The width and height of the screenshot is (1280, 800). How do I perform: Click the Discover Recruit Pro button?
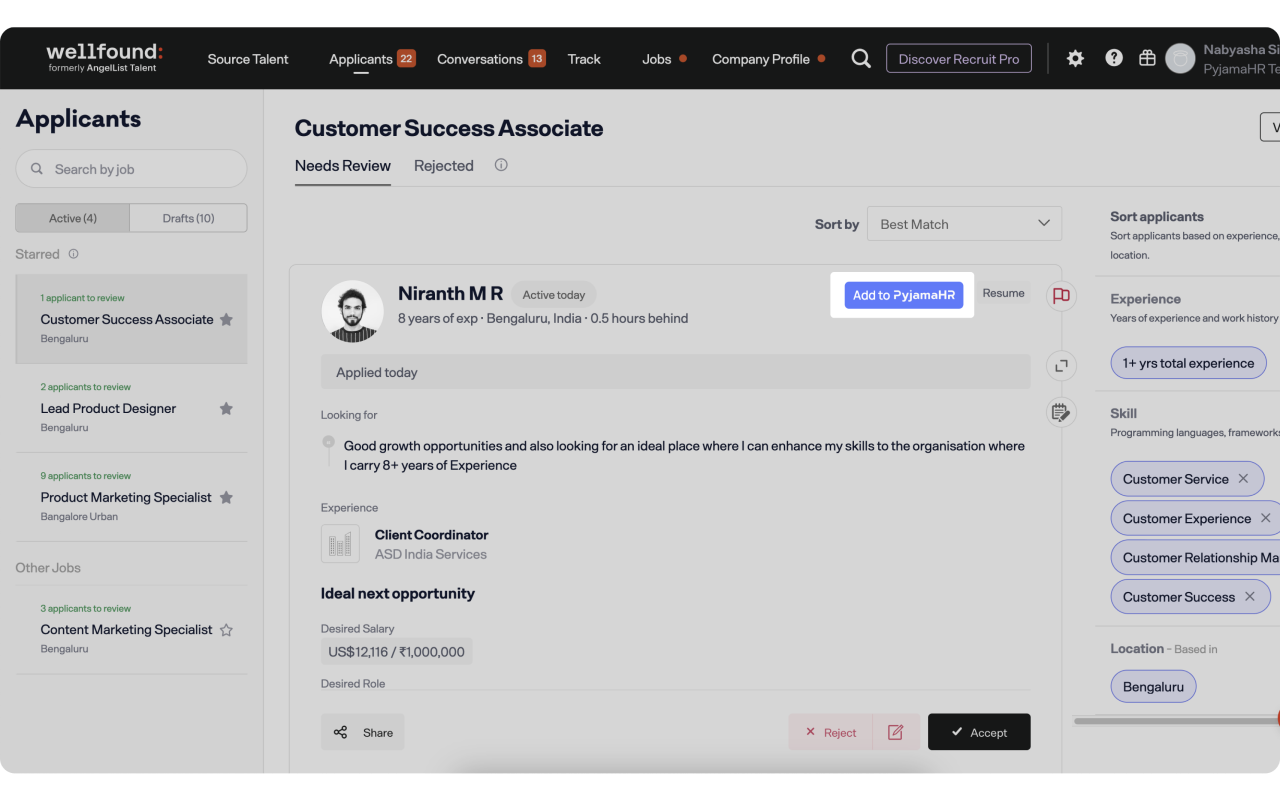pos(957,58)
